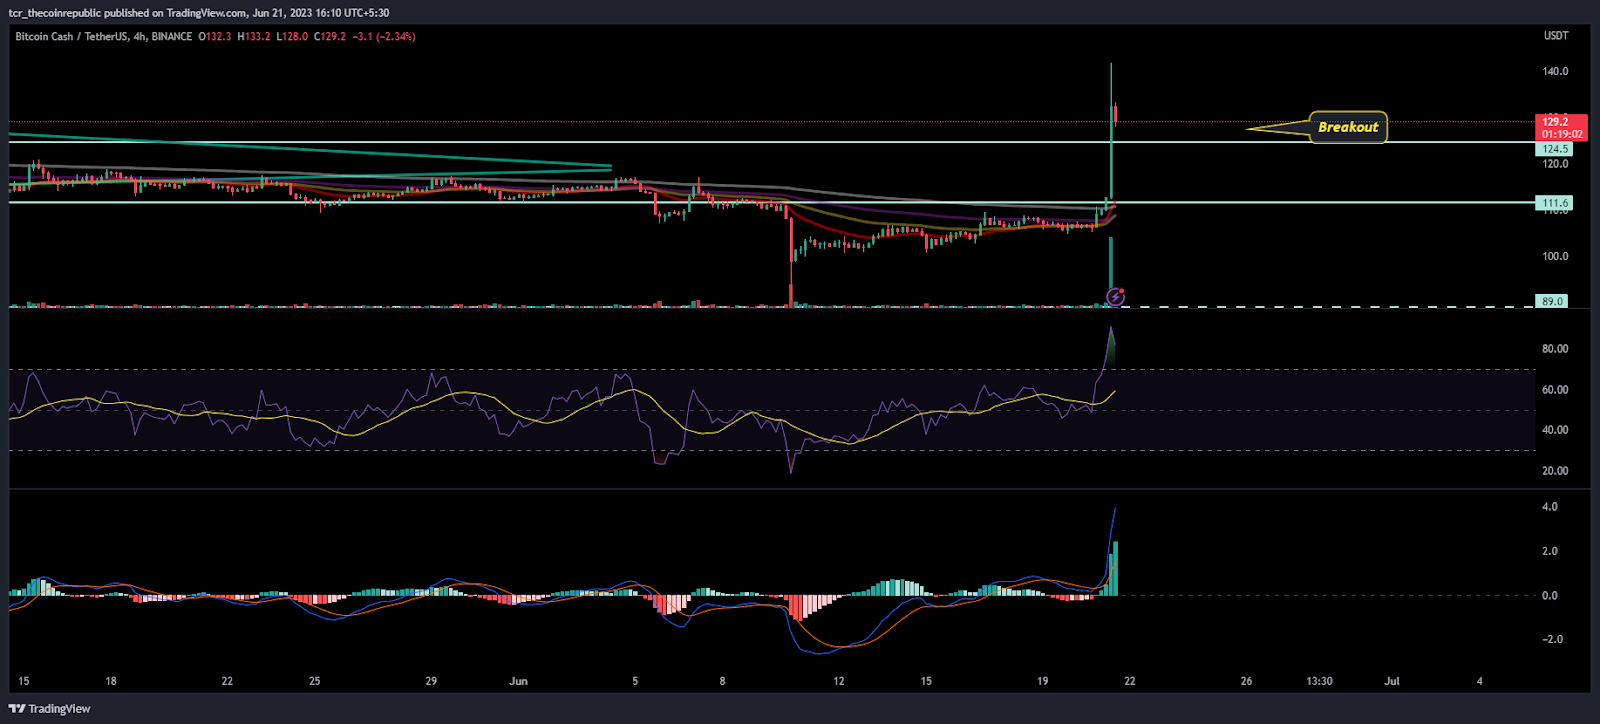1600x724 pixels.
Task: Click the date 19 on the time axis
Action: point(1042,681)
